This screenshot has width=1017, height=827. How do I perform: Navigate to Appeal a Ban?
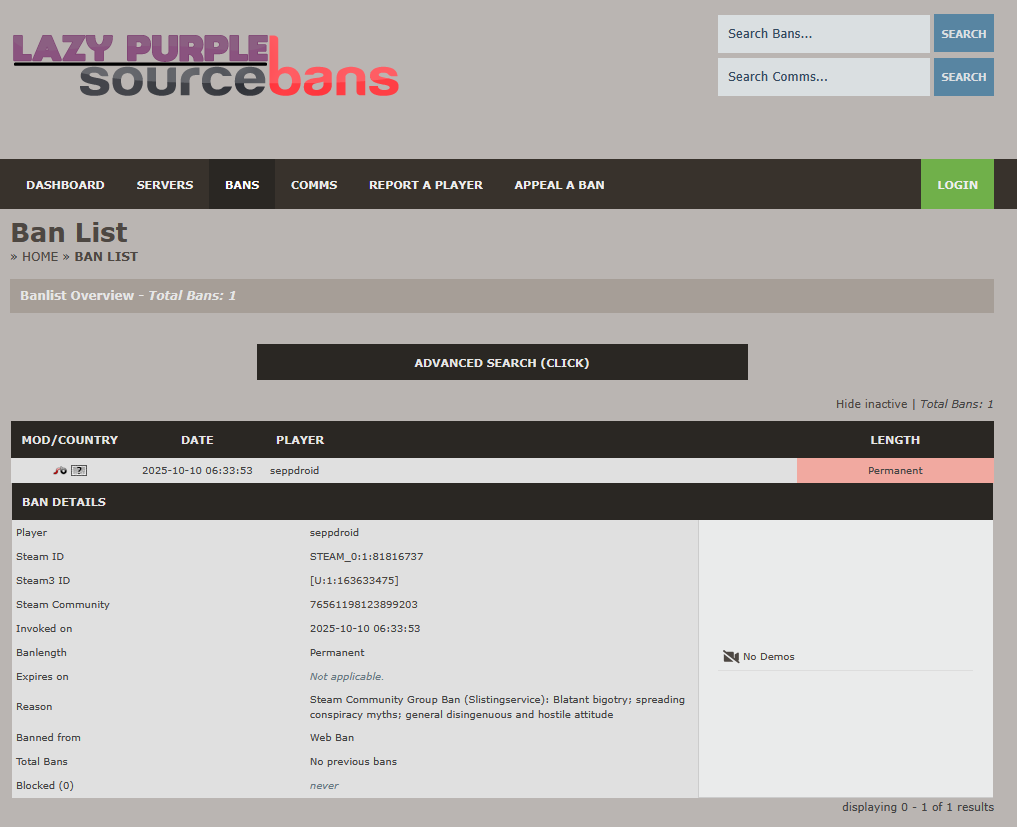(559, 185)
